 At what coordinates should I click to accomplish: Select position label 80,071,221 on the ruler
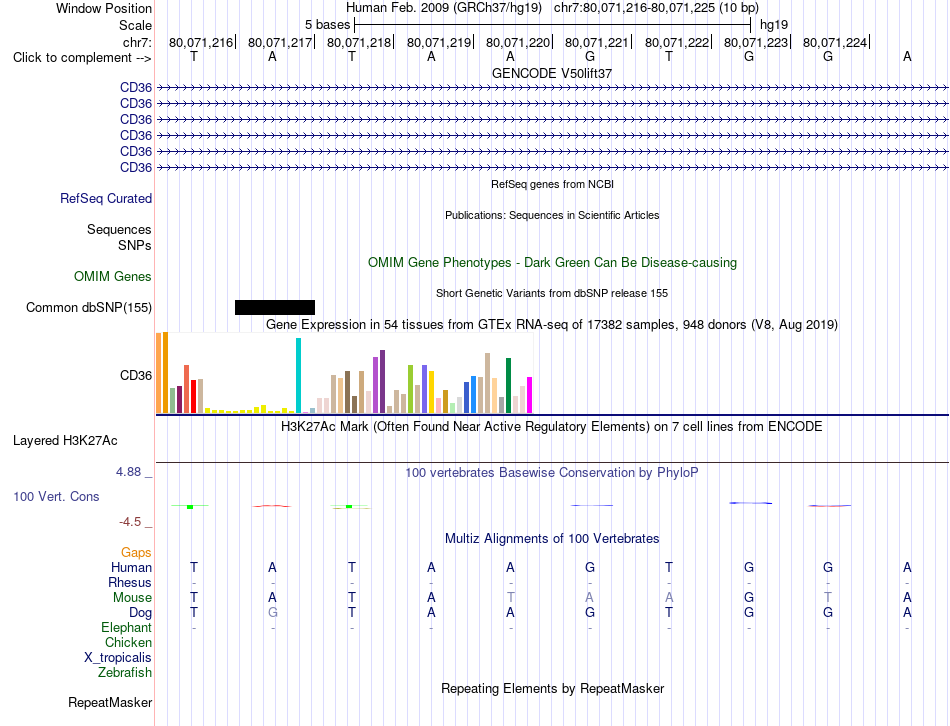[x=597, y=42]
